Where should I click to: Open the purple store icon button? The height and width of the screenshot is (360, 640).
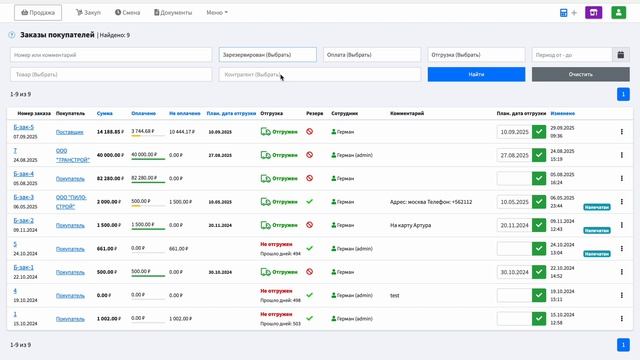(593, 13)
